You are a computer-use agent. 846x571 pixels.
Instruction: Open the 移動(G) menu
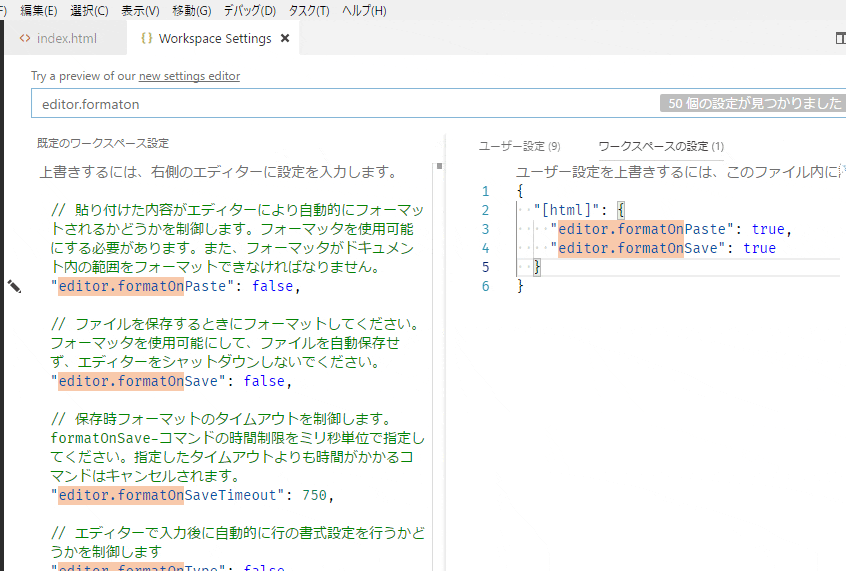click(192, 11)
